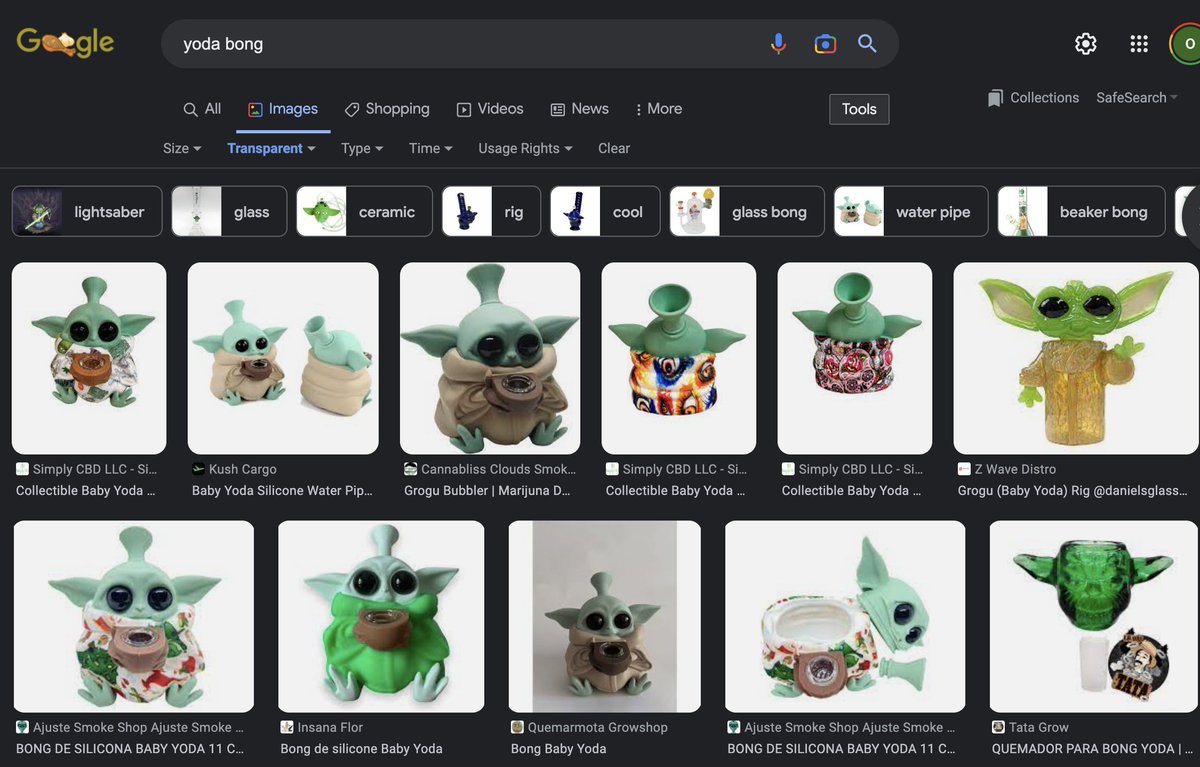Expand the Size filter dropdown
This screenshot has height=767, width=1200.
182,148
